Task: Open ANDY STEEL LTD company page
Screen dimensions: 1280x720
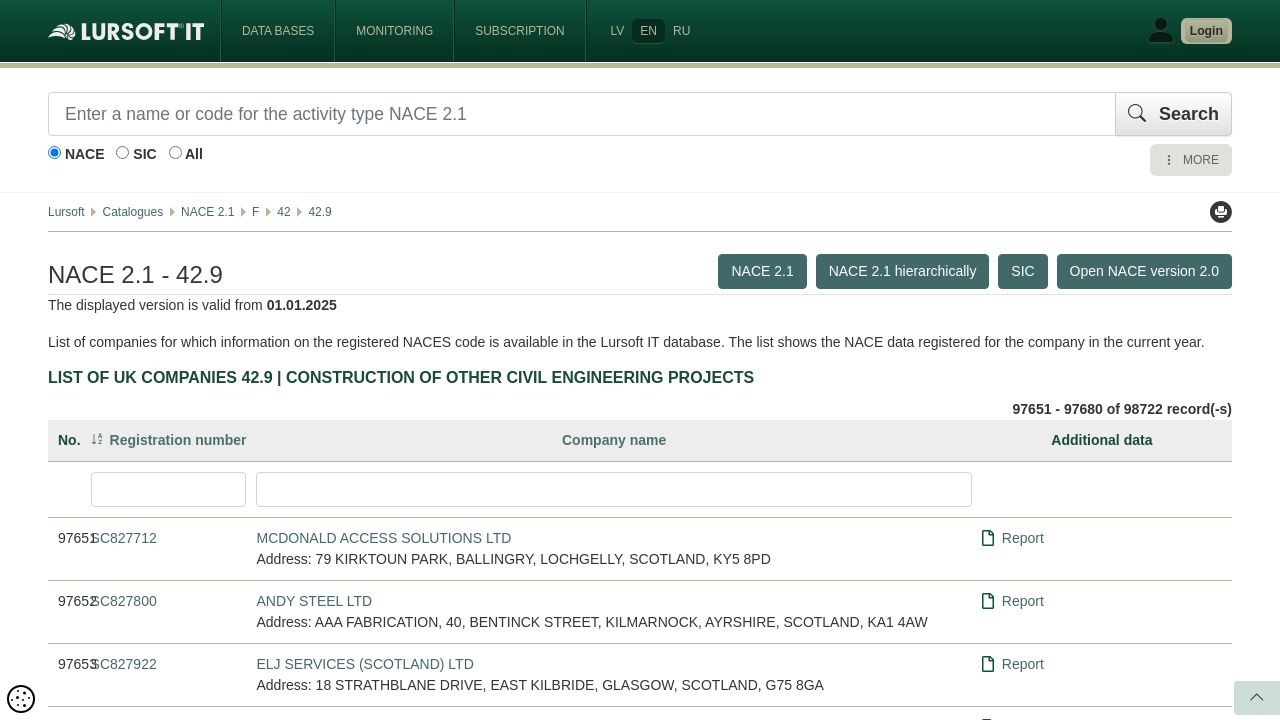Action: click(x=314, y=601)
